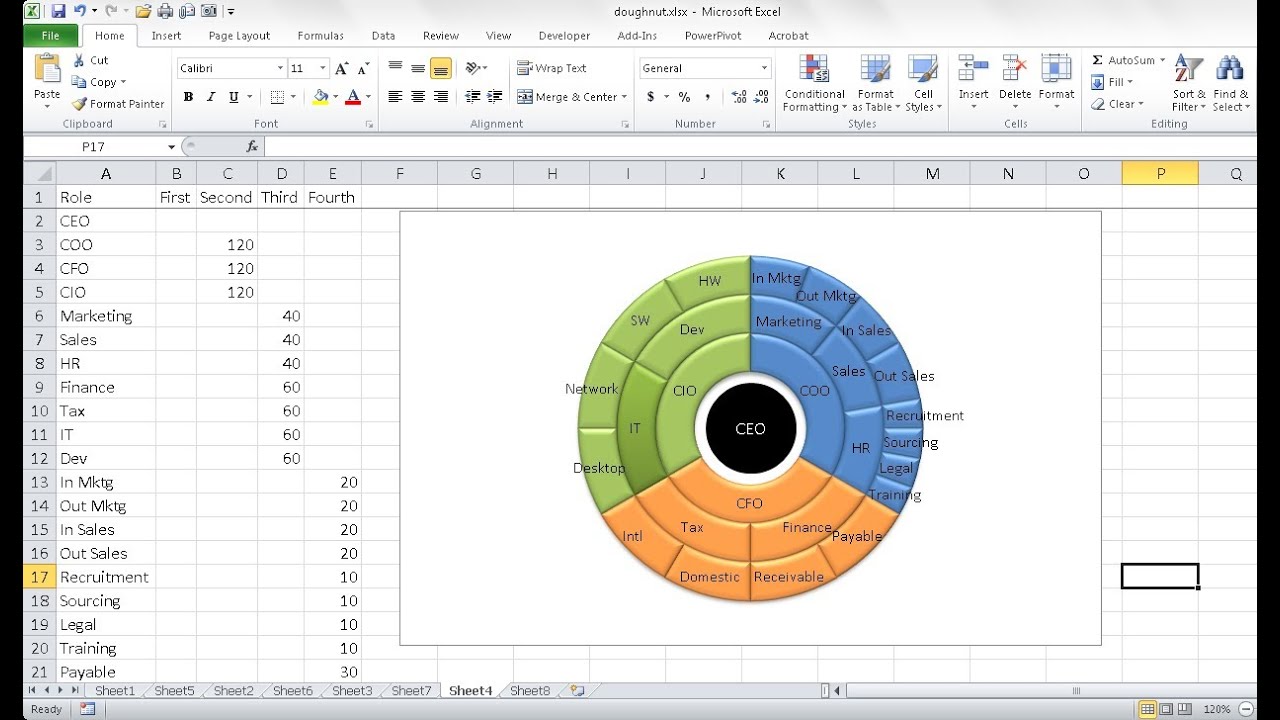Expand the Clear dropdown
Image resolution: width=1280 pixels, height=720 pixels.
1140,104
